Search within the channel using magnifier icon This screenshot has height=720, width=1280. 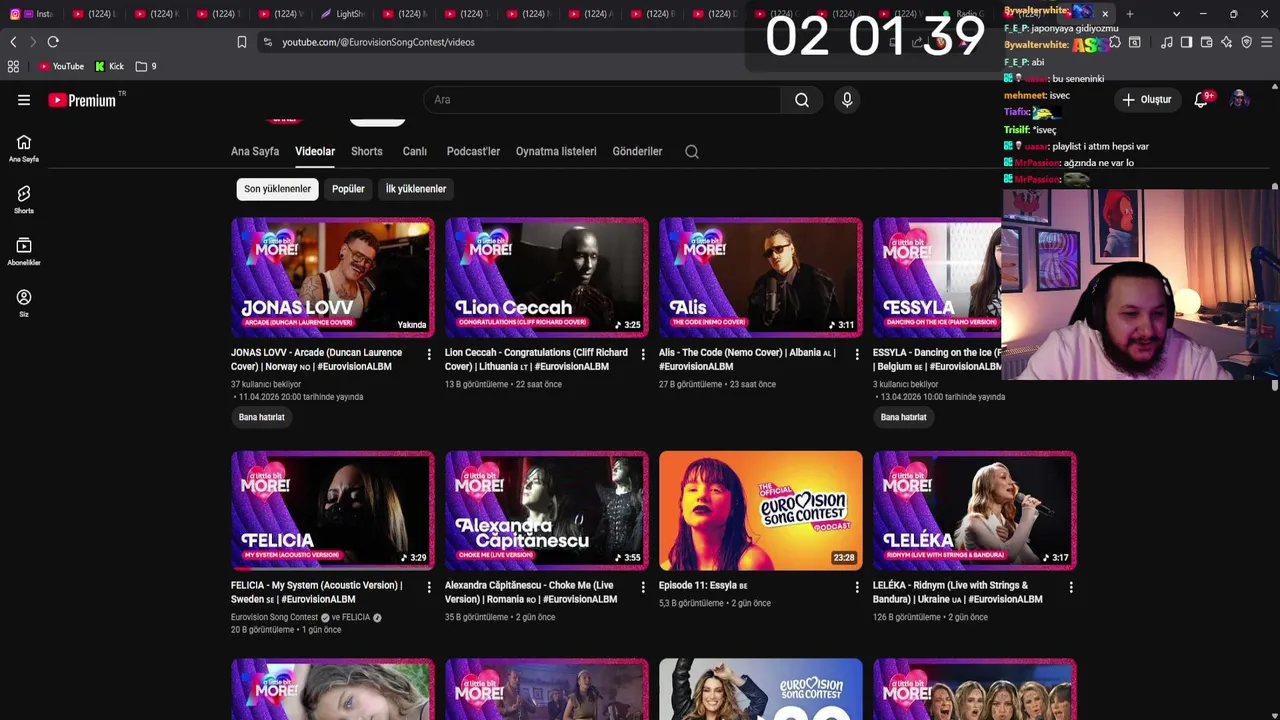click(692, 152)
